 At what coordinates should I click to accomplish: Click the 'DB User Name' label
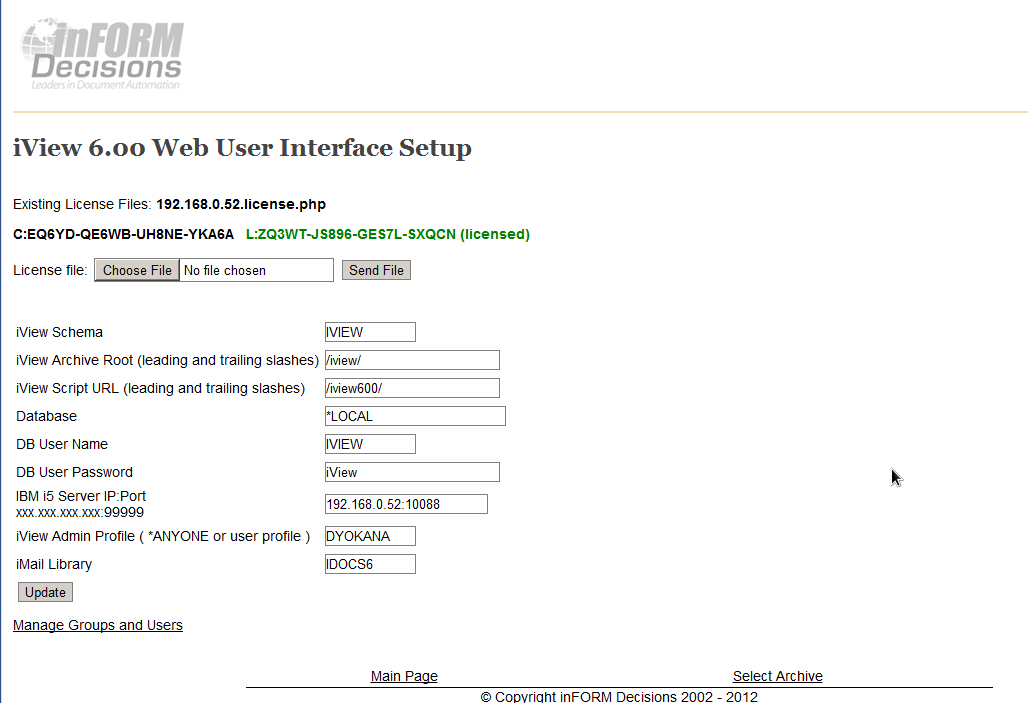pos(62,444)
